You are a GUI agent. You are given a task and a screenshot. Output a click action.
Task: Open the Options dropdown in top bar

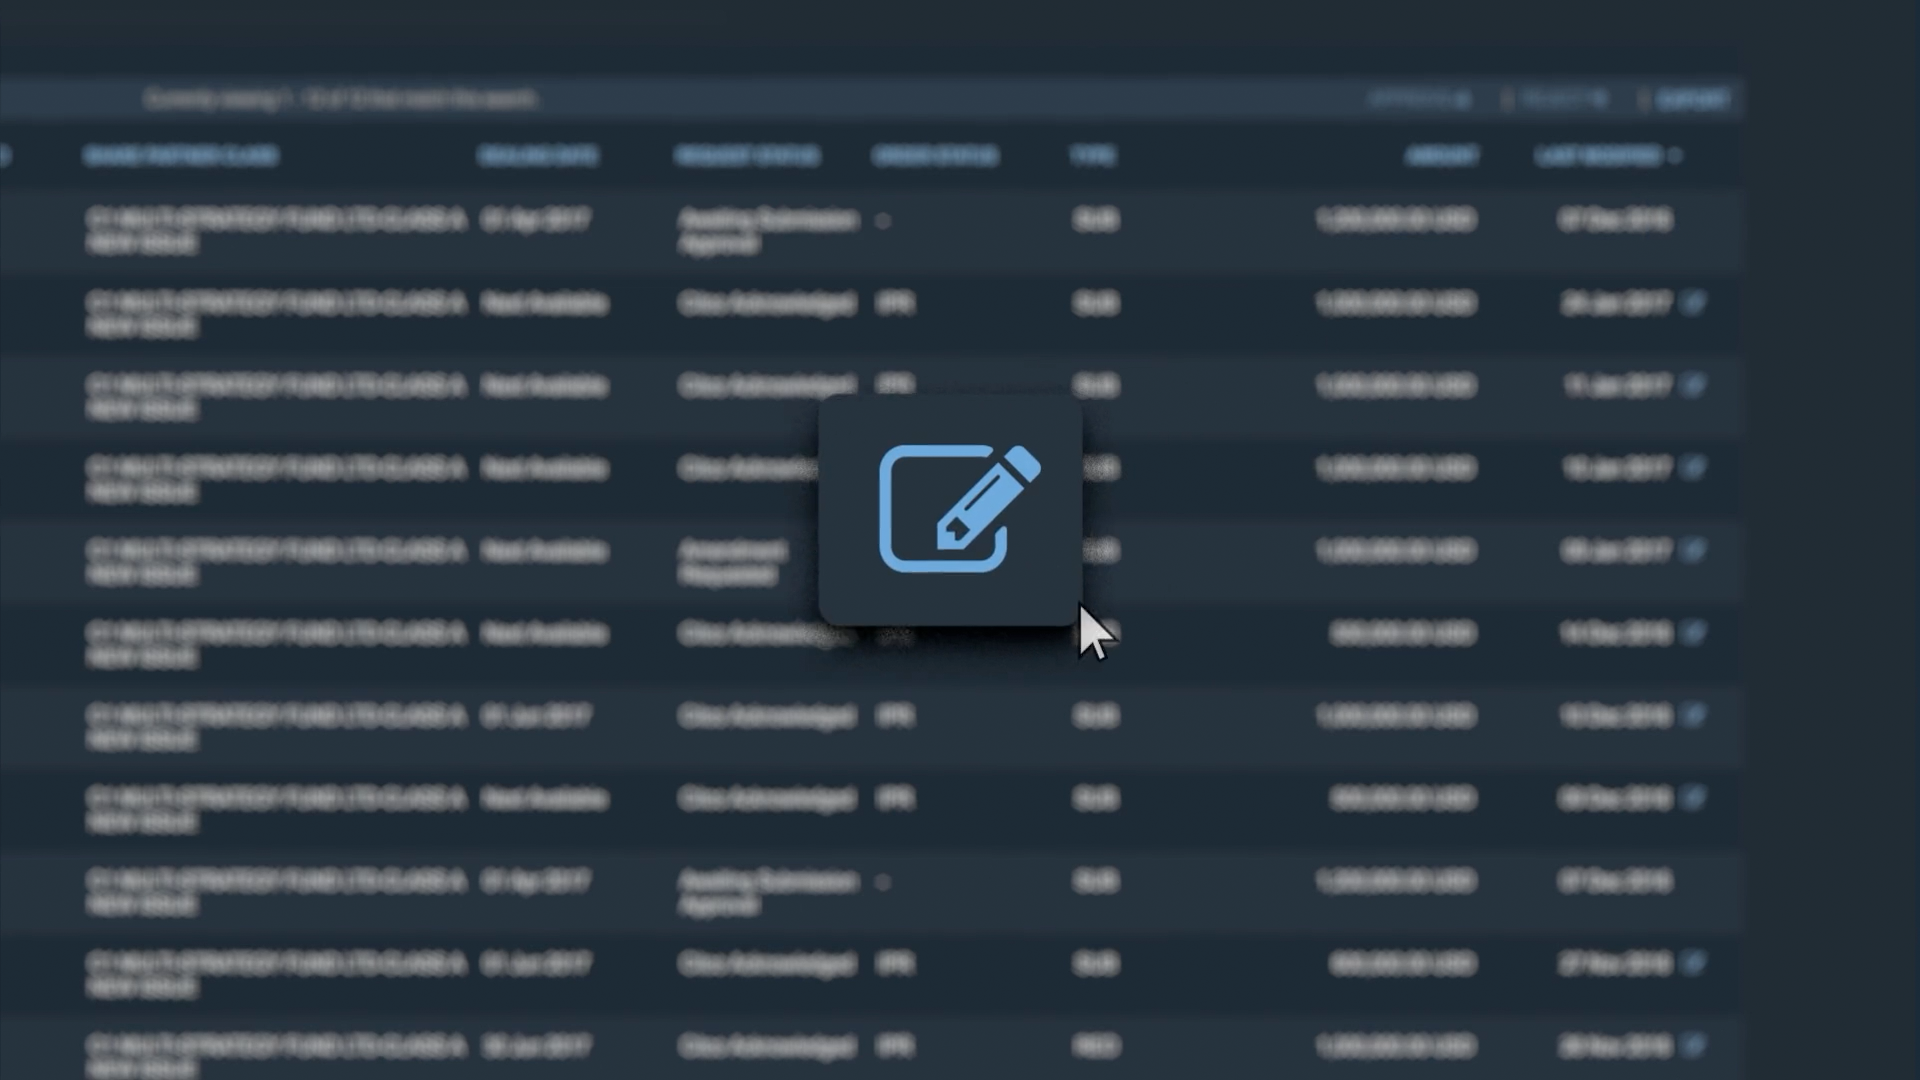point(1420,99)
